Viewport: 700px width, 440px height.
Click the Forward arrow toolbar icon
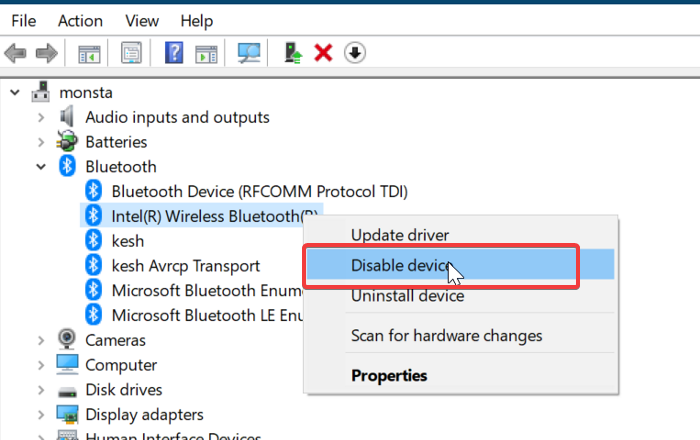[x=46, y=53]
